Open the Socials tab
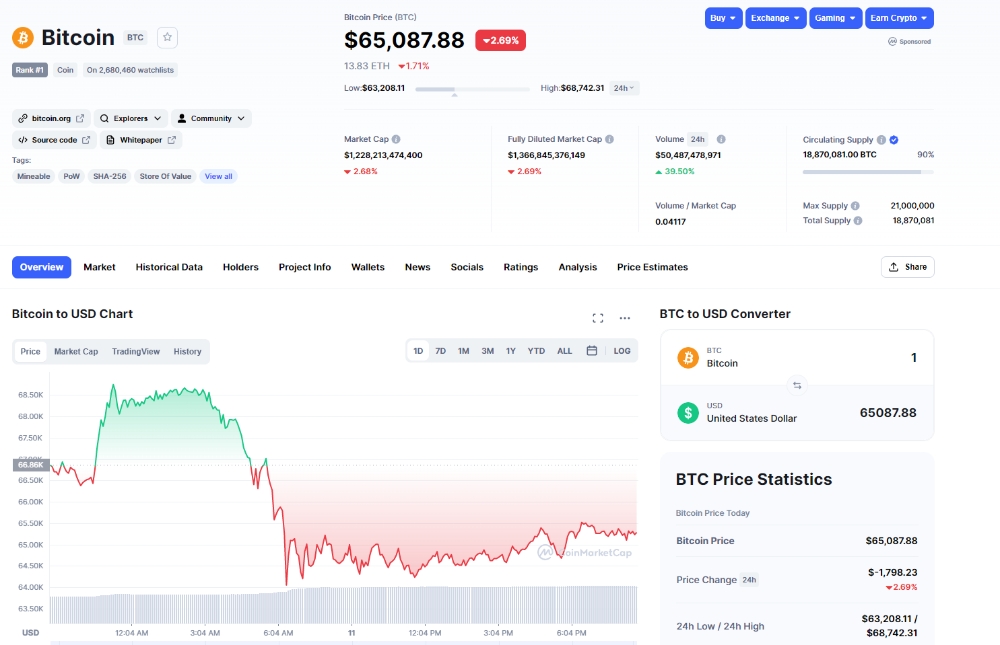The image size is (1000, 645). pos(467,267)
